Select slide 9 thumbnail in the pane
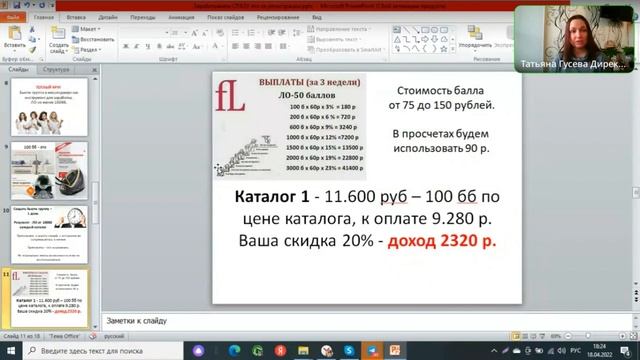The image size is (640, 360). tap(49, 171)
